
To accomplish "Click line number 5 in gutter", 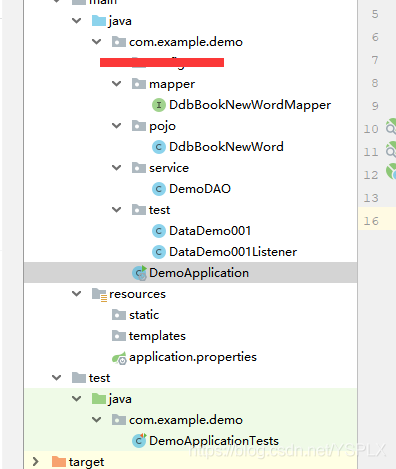I will (375, 14).
